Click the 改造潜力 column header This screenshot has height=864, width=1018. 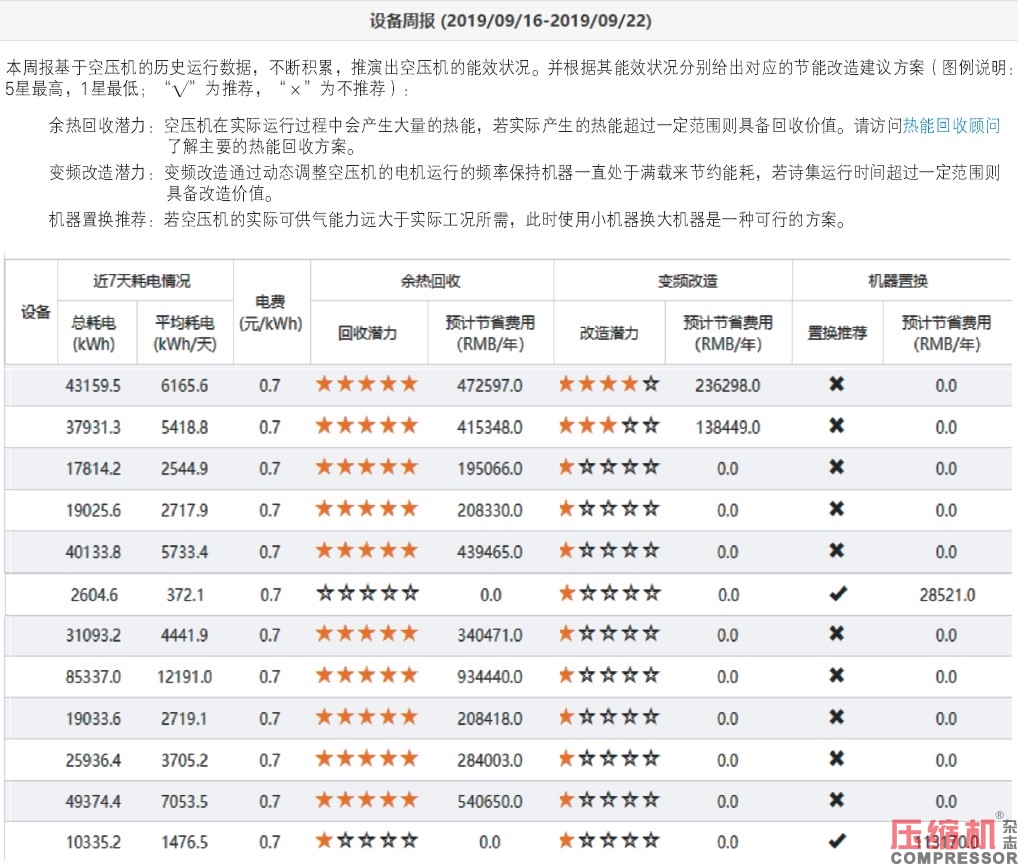pyautogui.click(x=609, y=333)
